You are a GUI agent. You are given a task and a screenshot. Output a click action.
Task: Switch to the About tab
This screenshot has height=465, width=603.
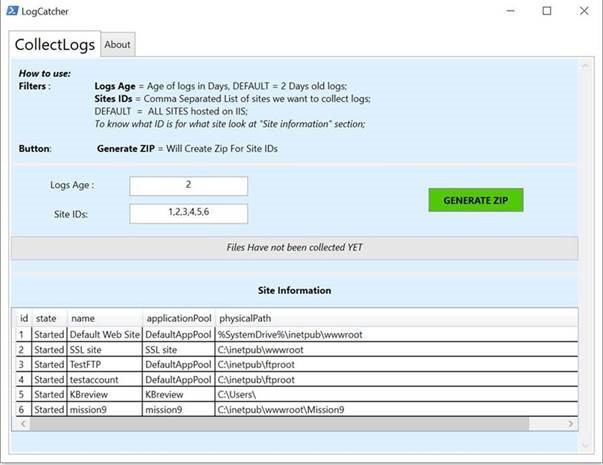click(118, 45)
